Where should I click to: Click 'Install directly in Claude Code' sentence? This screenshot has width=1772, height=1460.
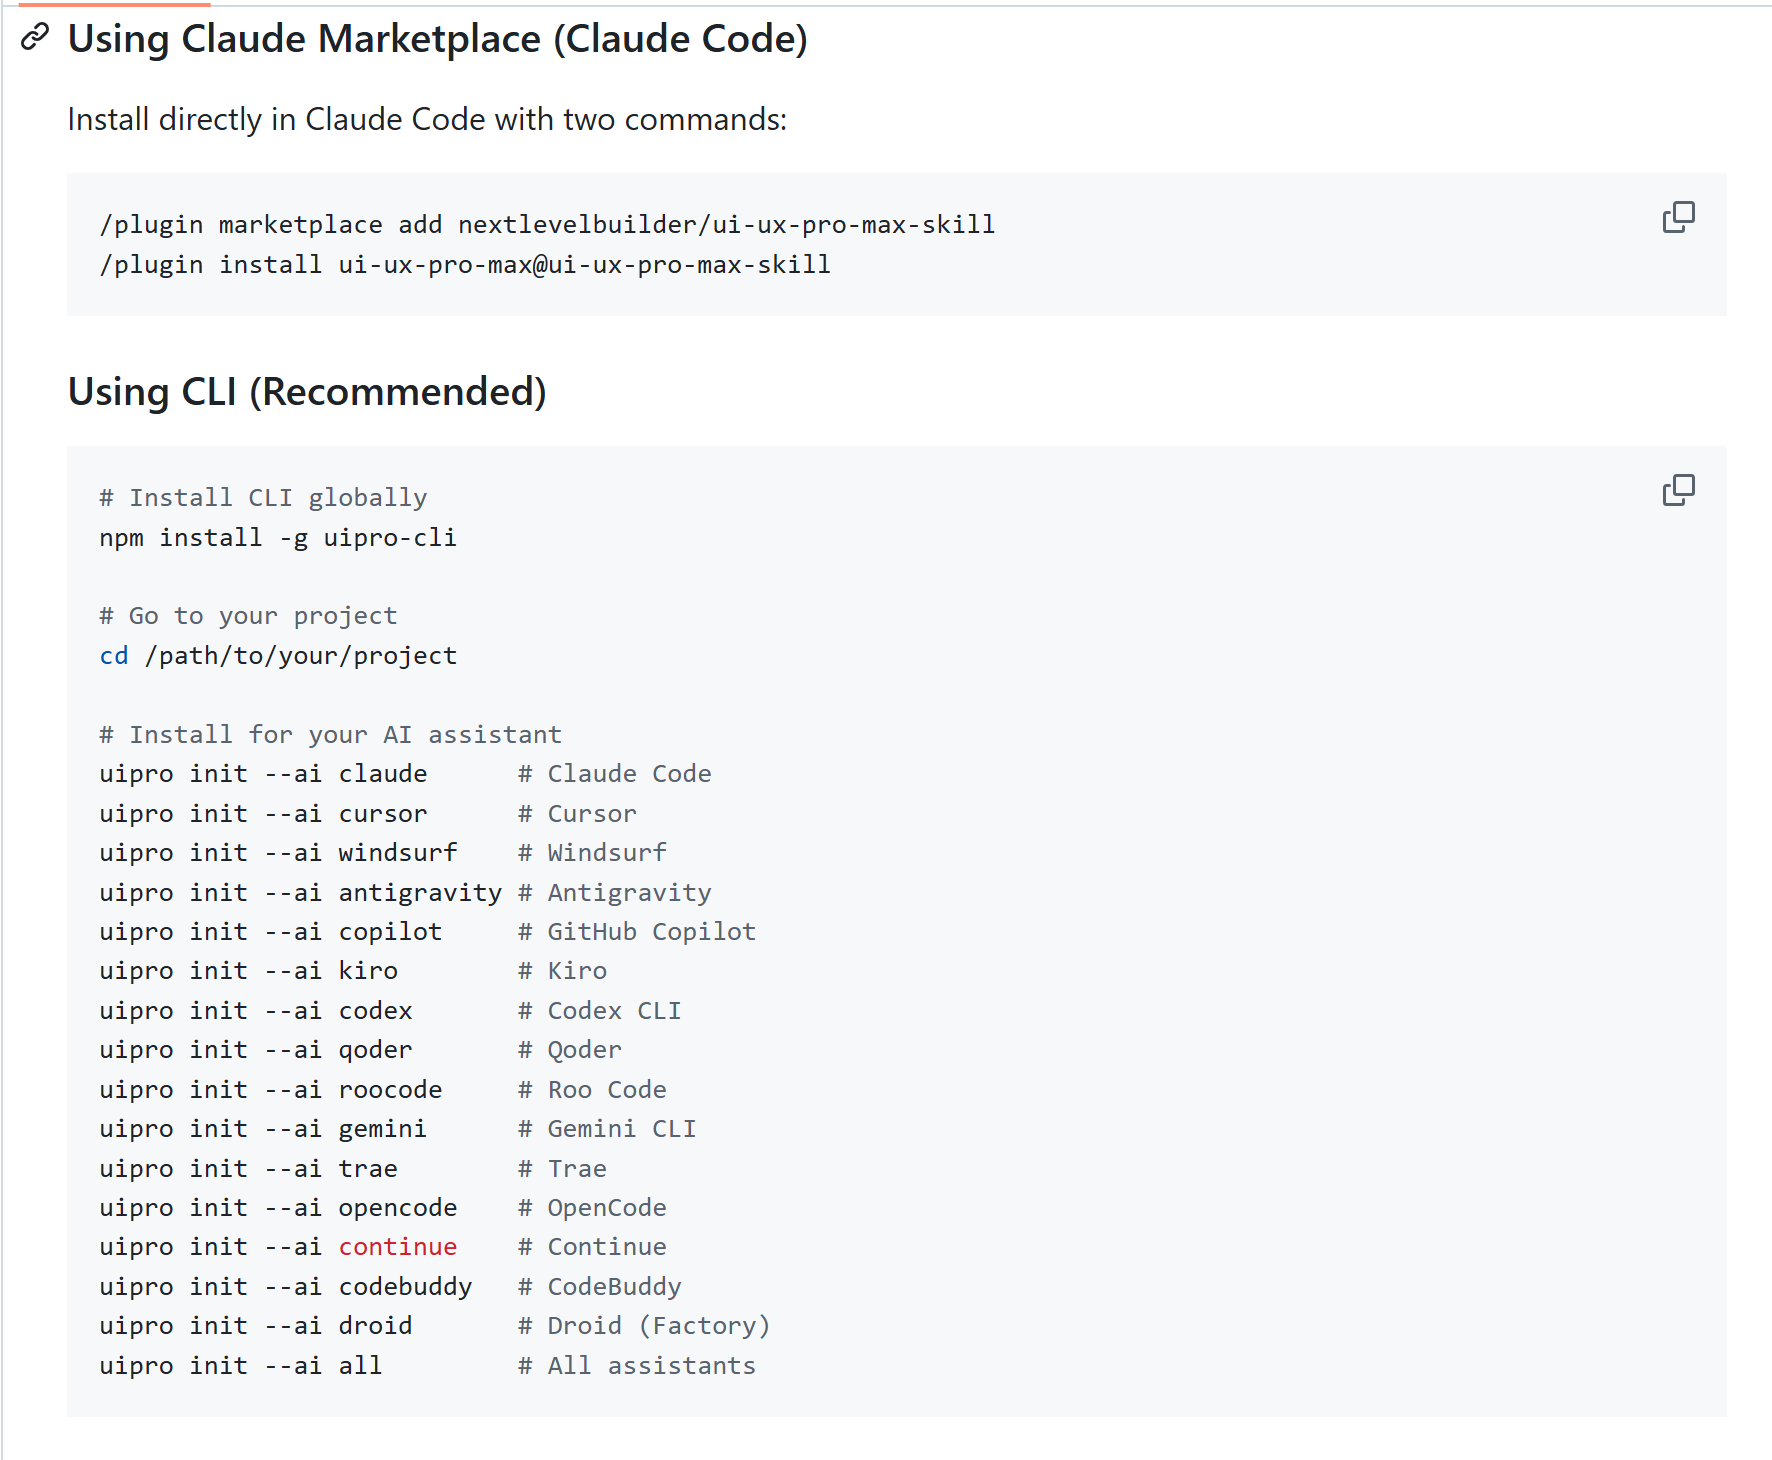coord(427,119)
